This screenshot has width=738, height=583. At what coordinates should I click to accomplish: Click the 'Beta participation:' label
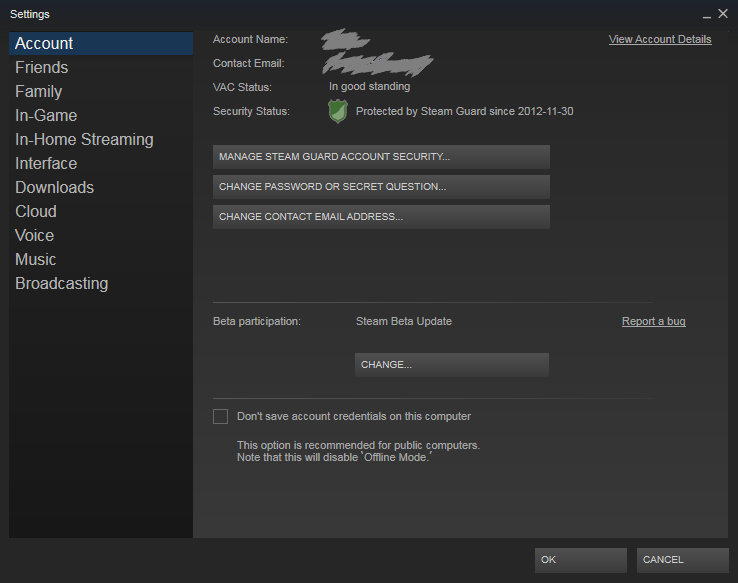[x=257, y=321]
